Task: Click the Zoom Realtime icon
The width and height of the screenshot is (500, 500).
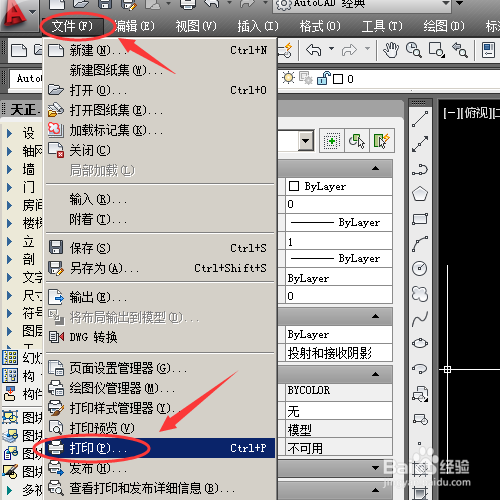Action: (x=413, y=50)
